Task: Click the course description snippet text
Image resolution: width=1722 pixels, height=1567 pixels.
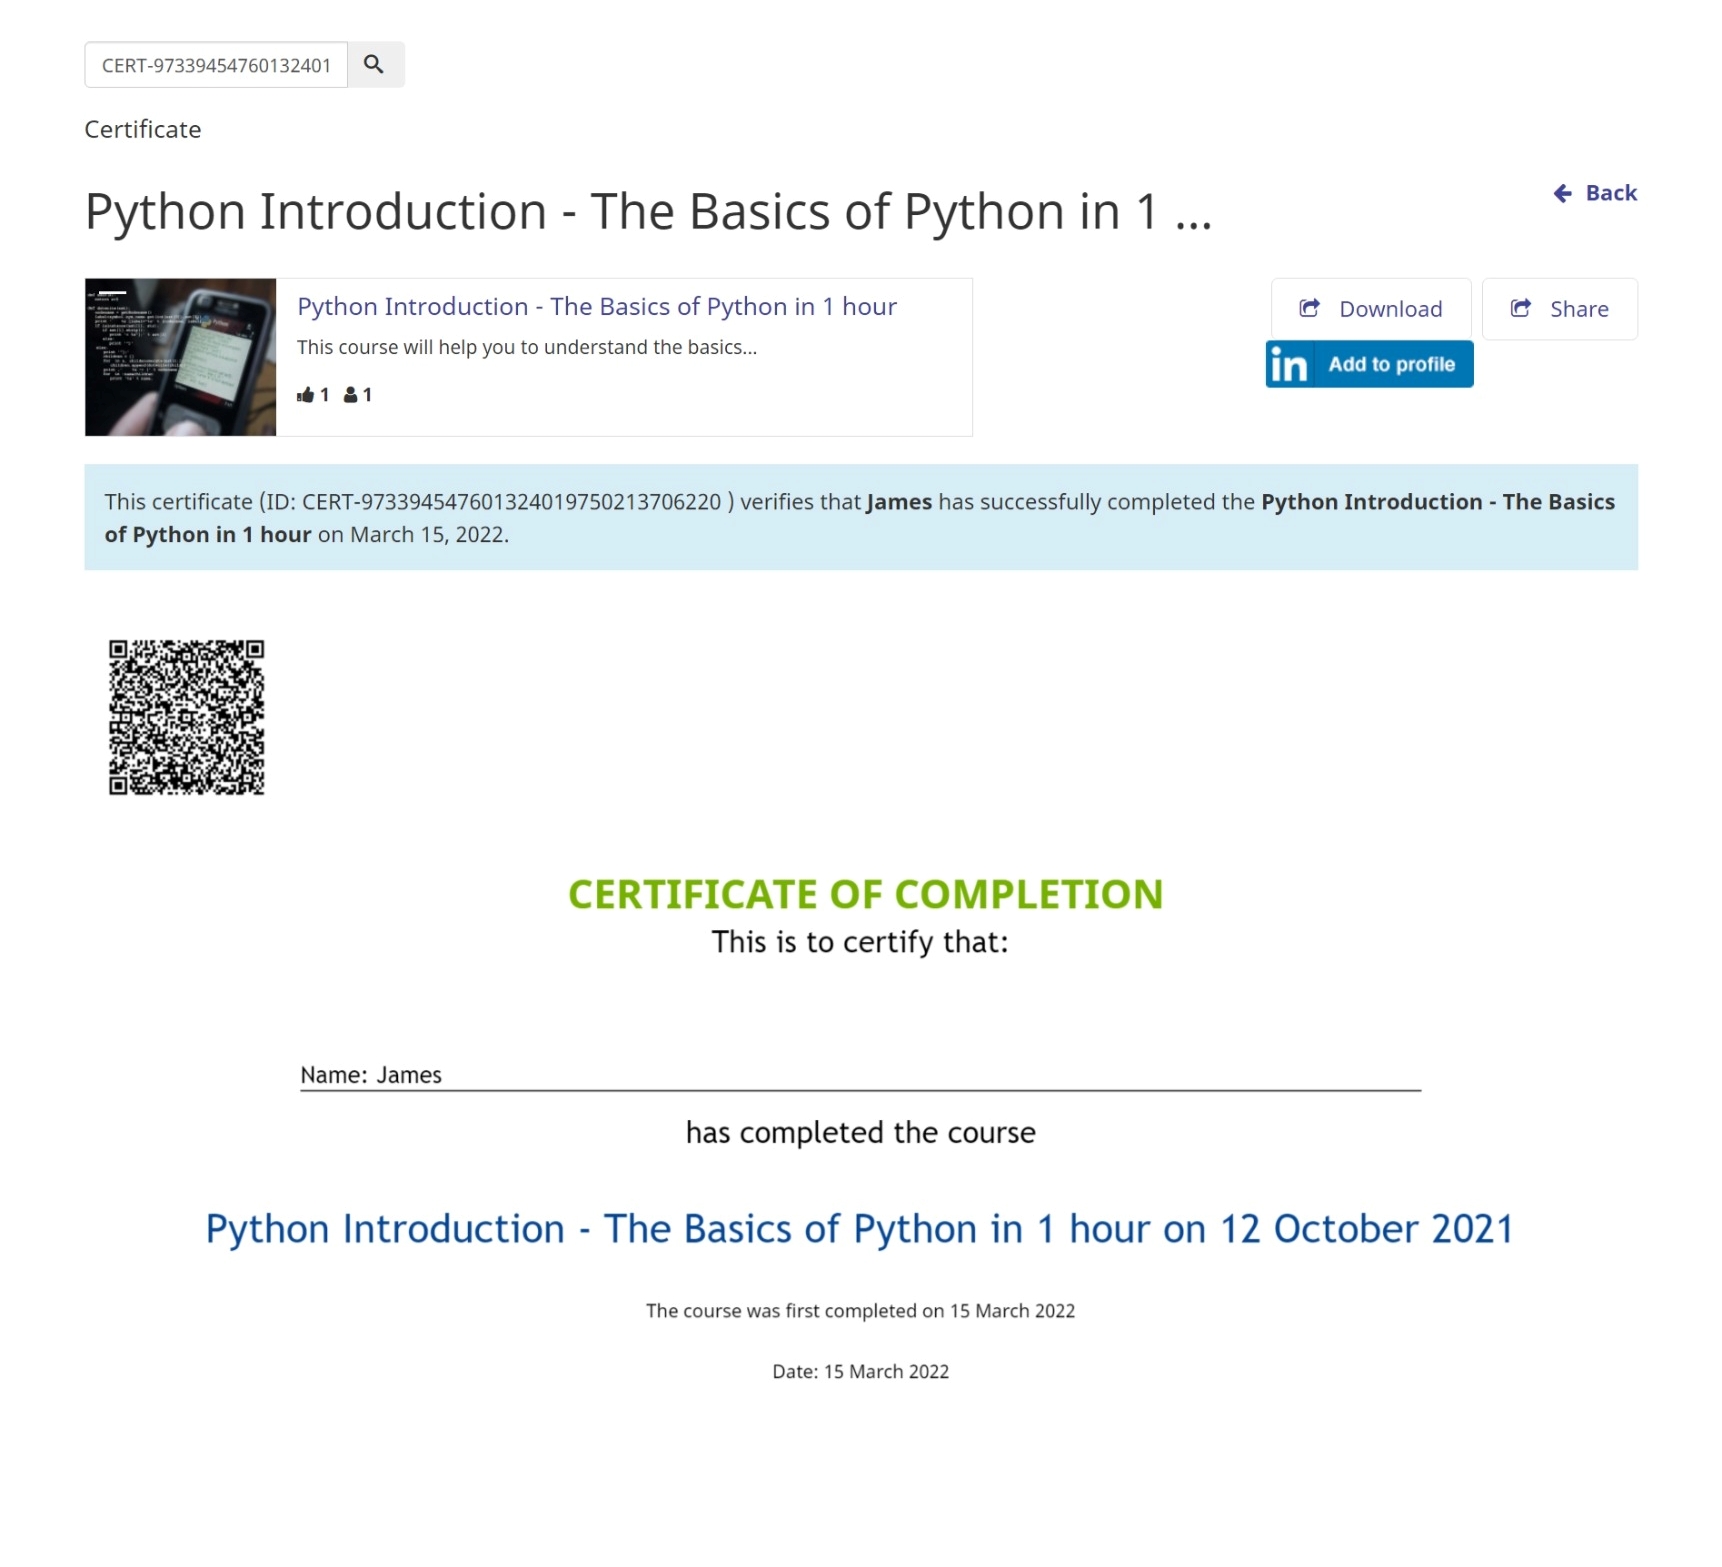Action: (526, 348)
